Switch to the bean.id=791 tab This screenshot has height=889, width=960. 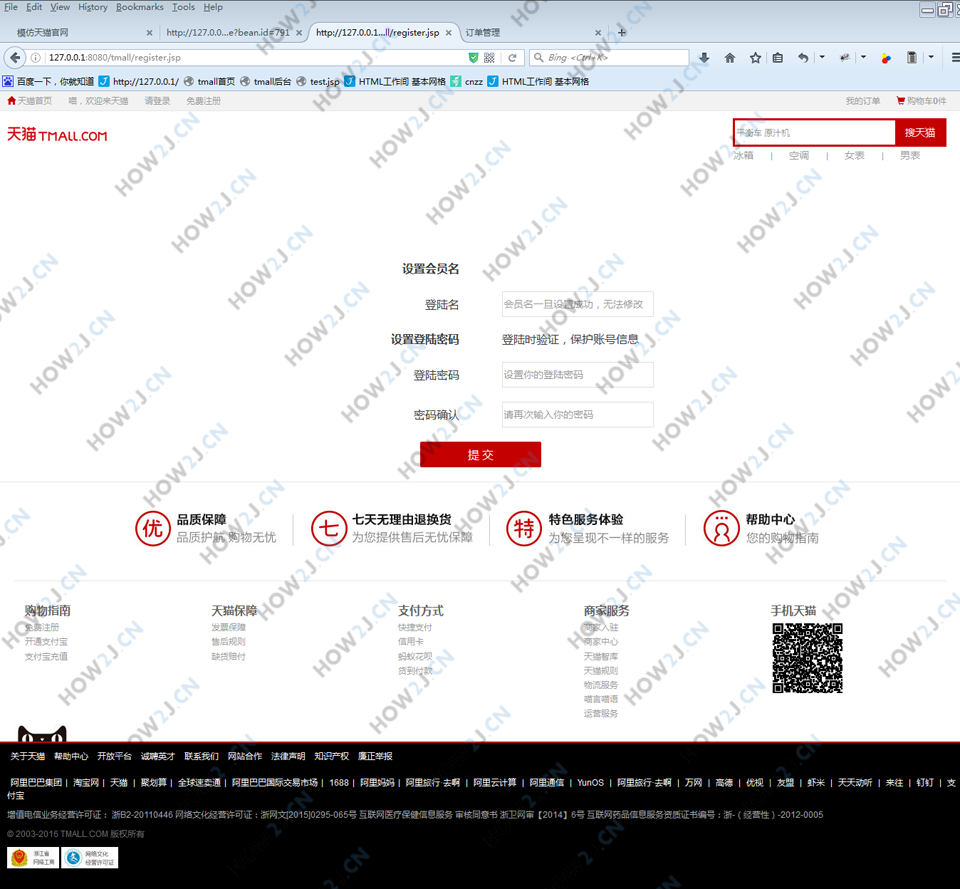(233, 33)
